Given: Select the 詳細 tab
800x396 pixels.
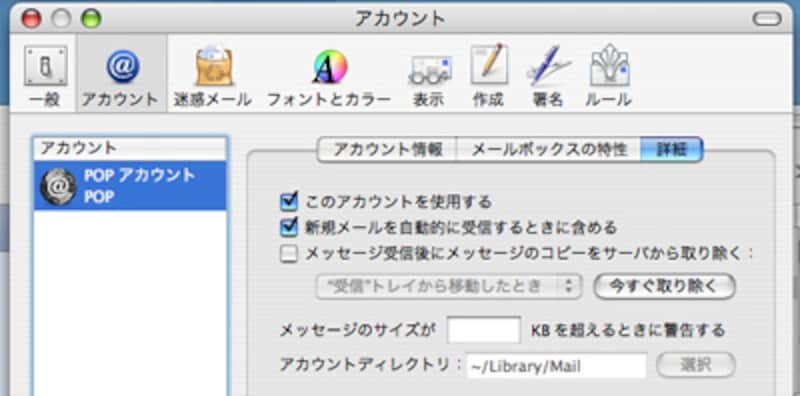Looking at the screenshot, I should tap(671, 150).
